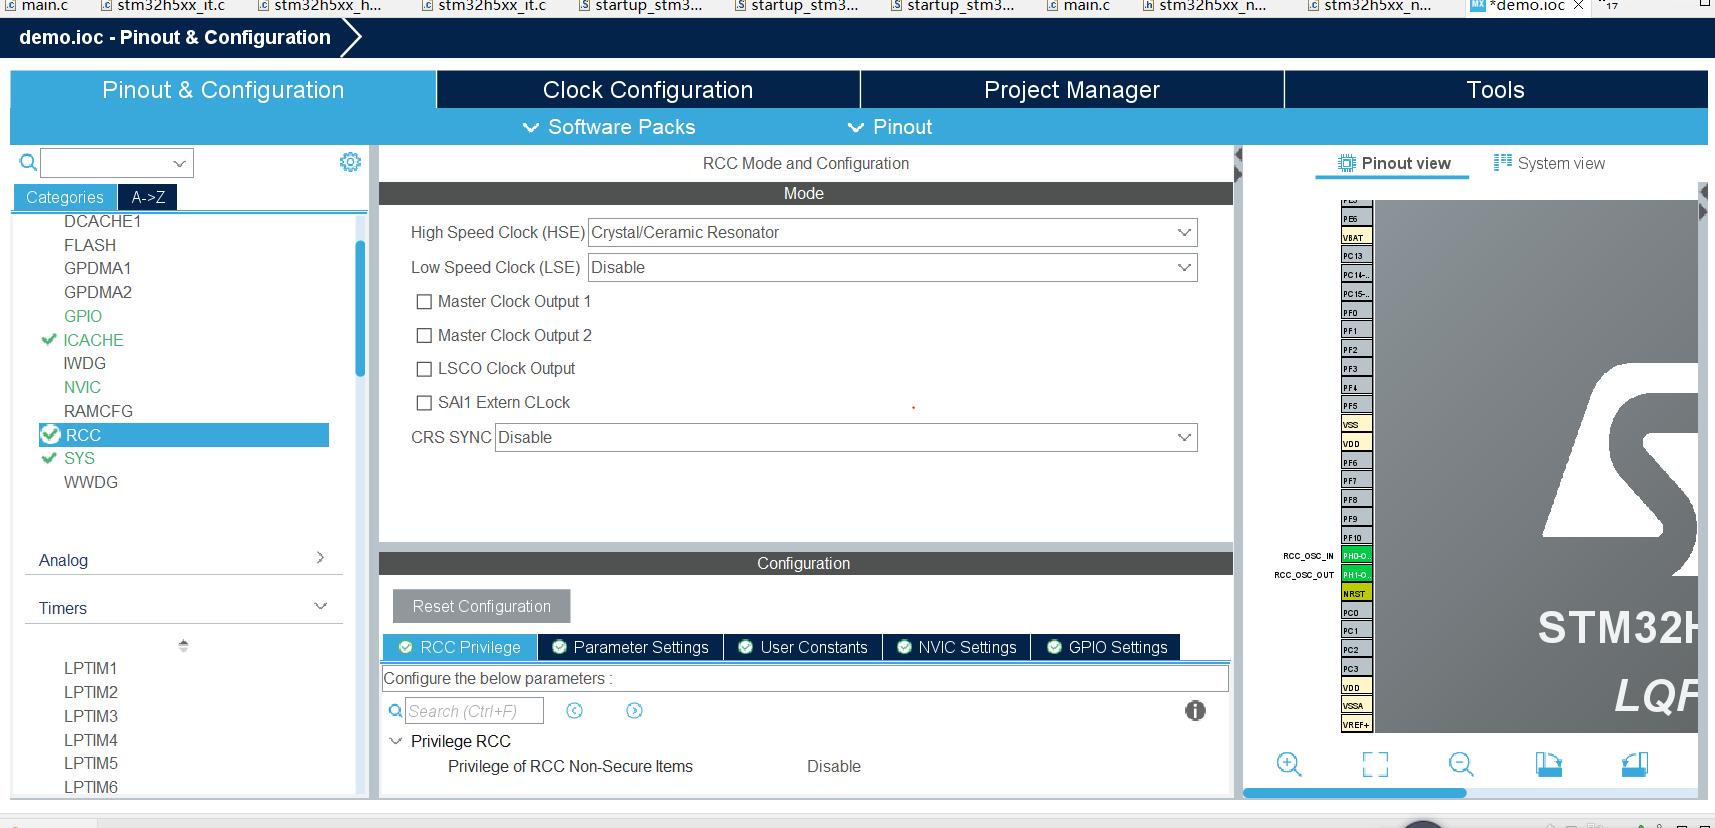Select IWDG in the category list
1715x828 pixels.
coord(84,363)
